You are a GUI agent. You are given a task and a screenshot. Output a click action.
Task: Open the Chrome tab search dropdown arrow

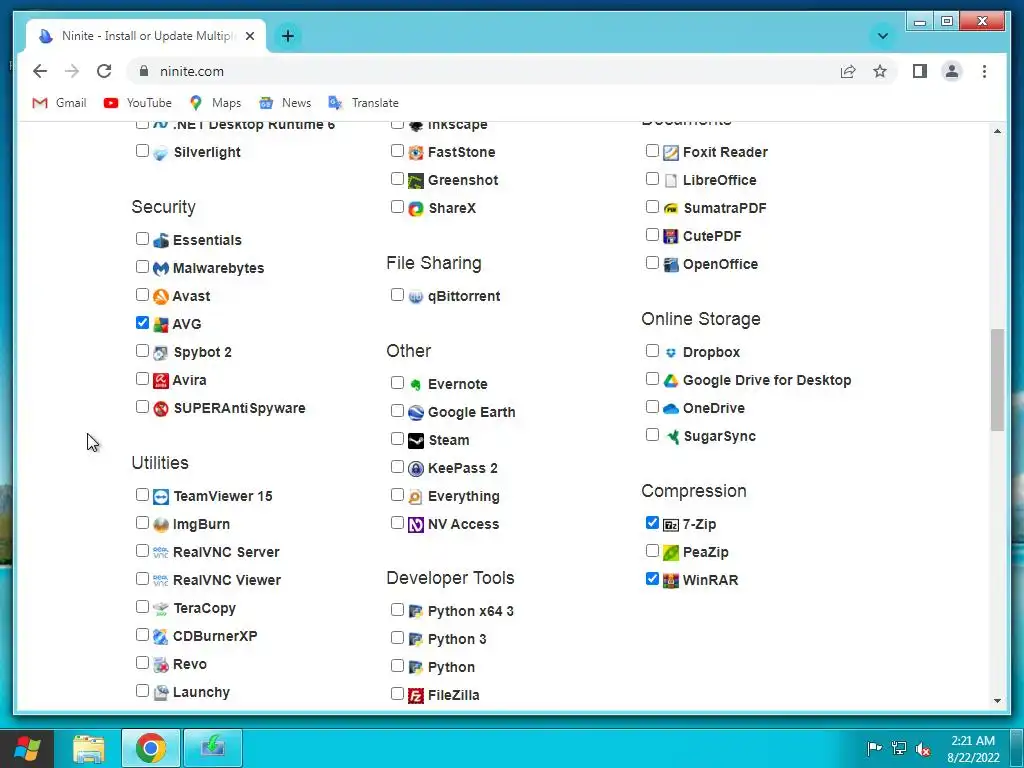pos(882,36)
